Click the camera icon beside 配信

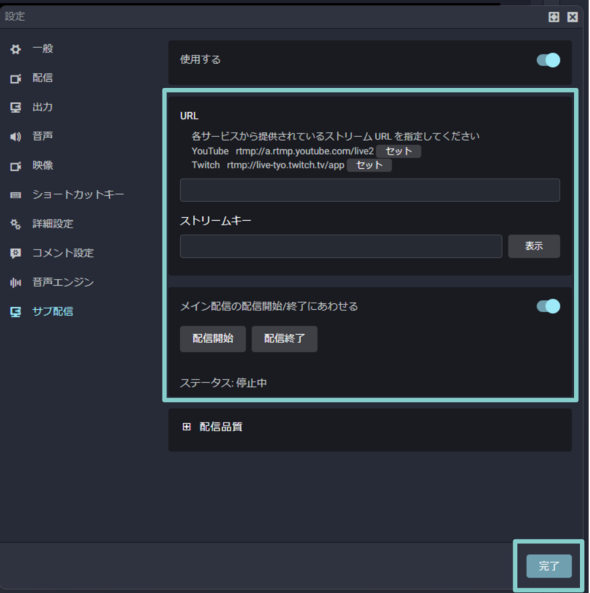pos(16,79)
